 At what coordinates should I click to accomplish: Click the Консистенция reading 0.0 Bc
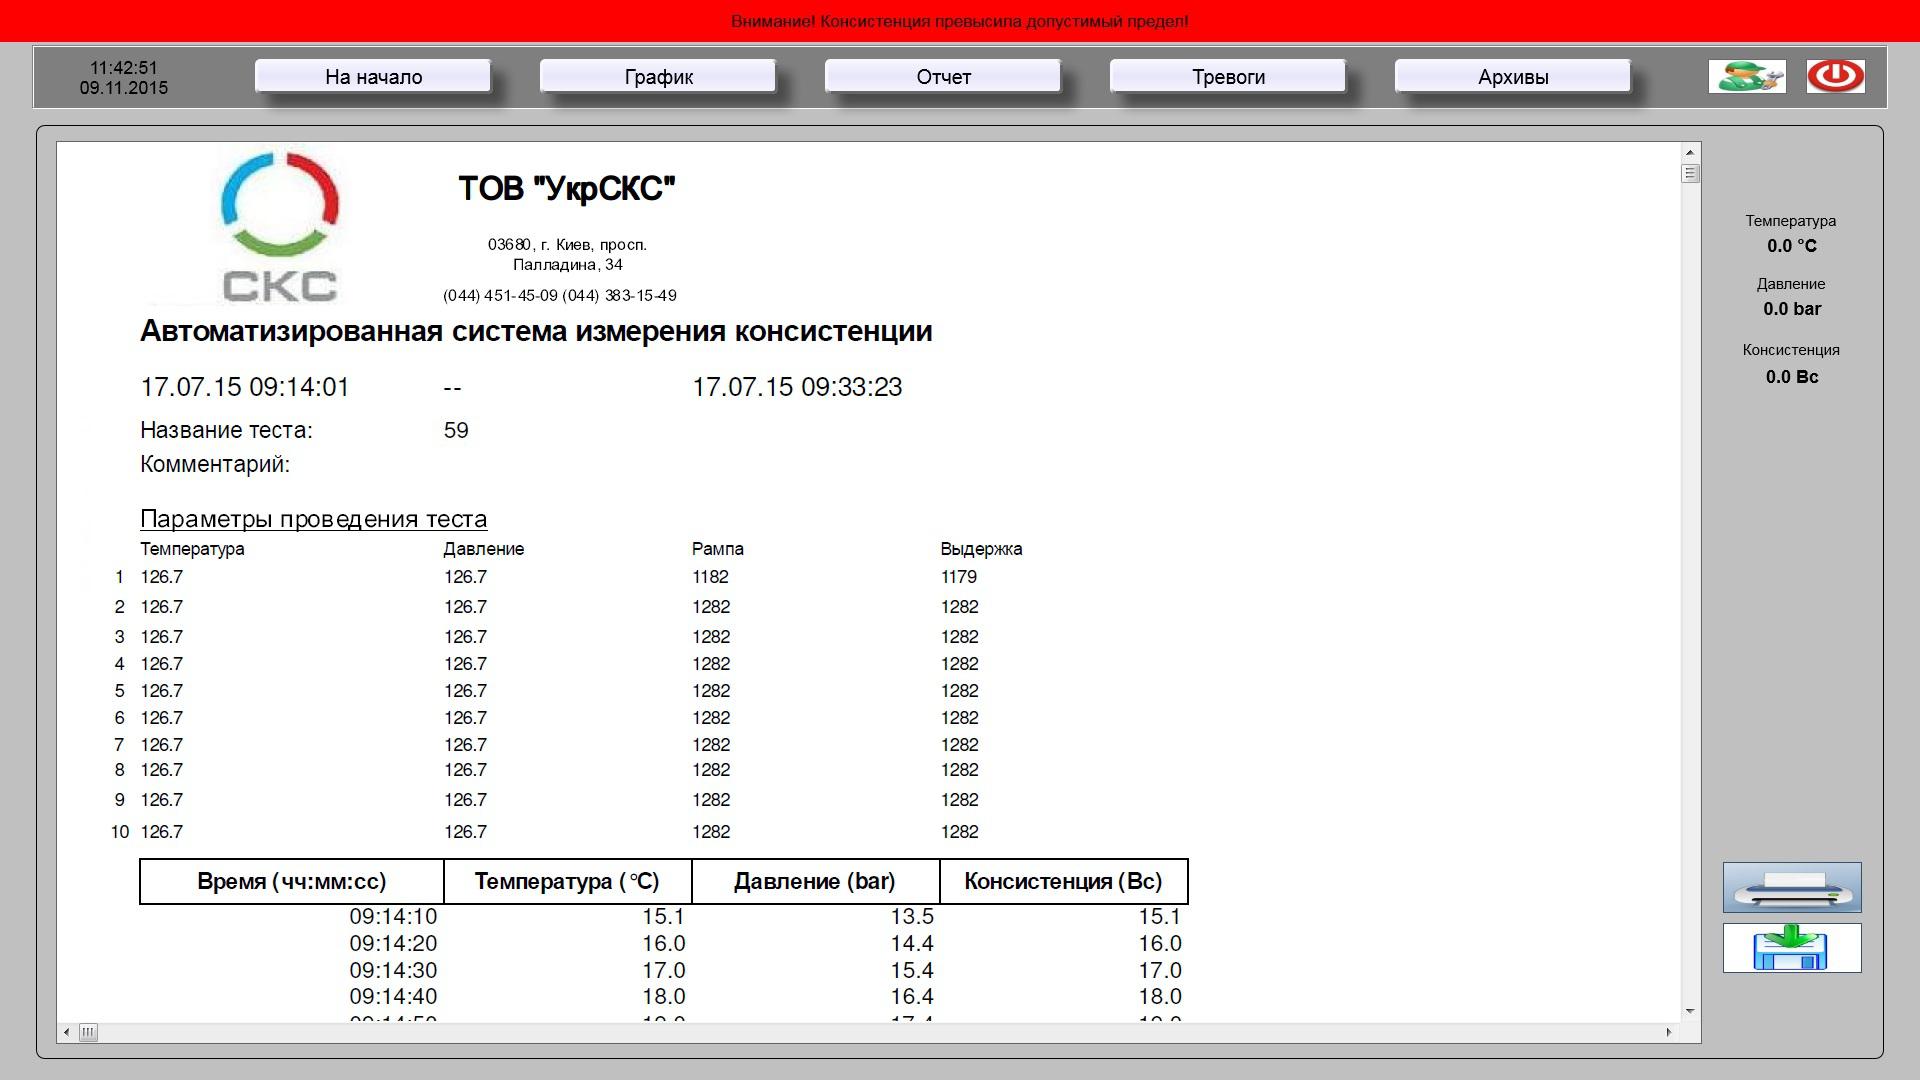[1791, 377]
